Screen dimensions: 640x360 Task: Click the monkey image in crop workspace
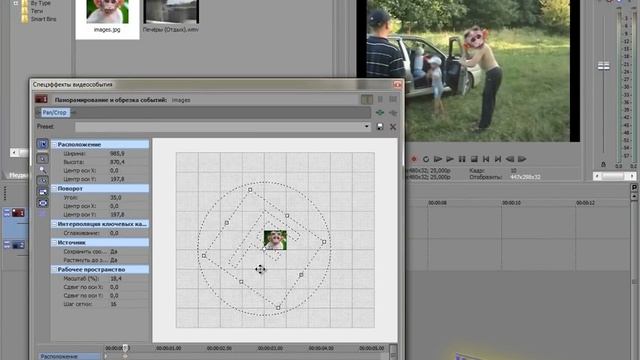pyautogui.click(x=275, y=240)
